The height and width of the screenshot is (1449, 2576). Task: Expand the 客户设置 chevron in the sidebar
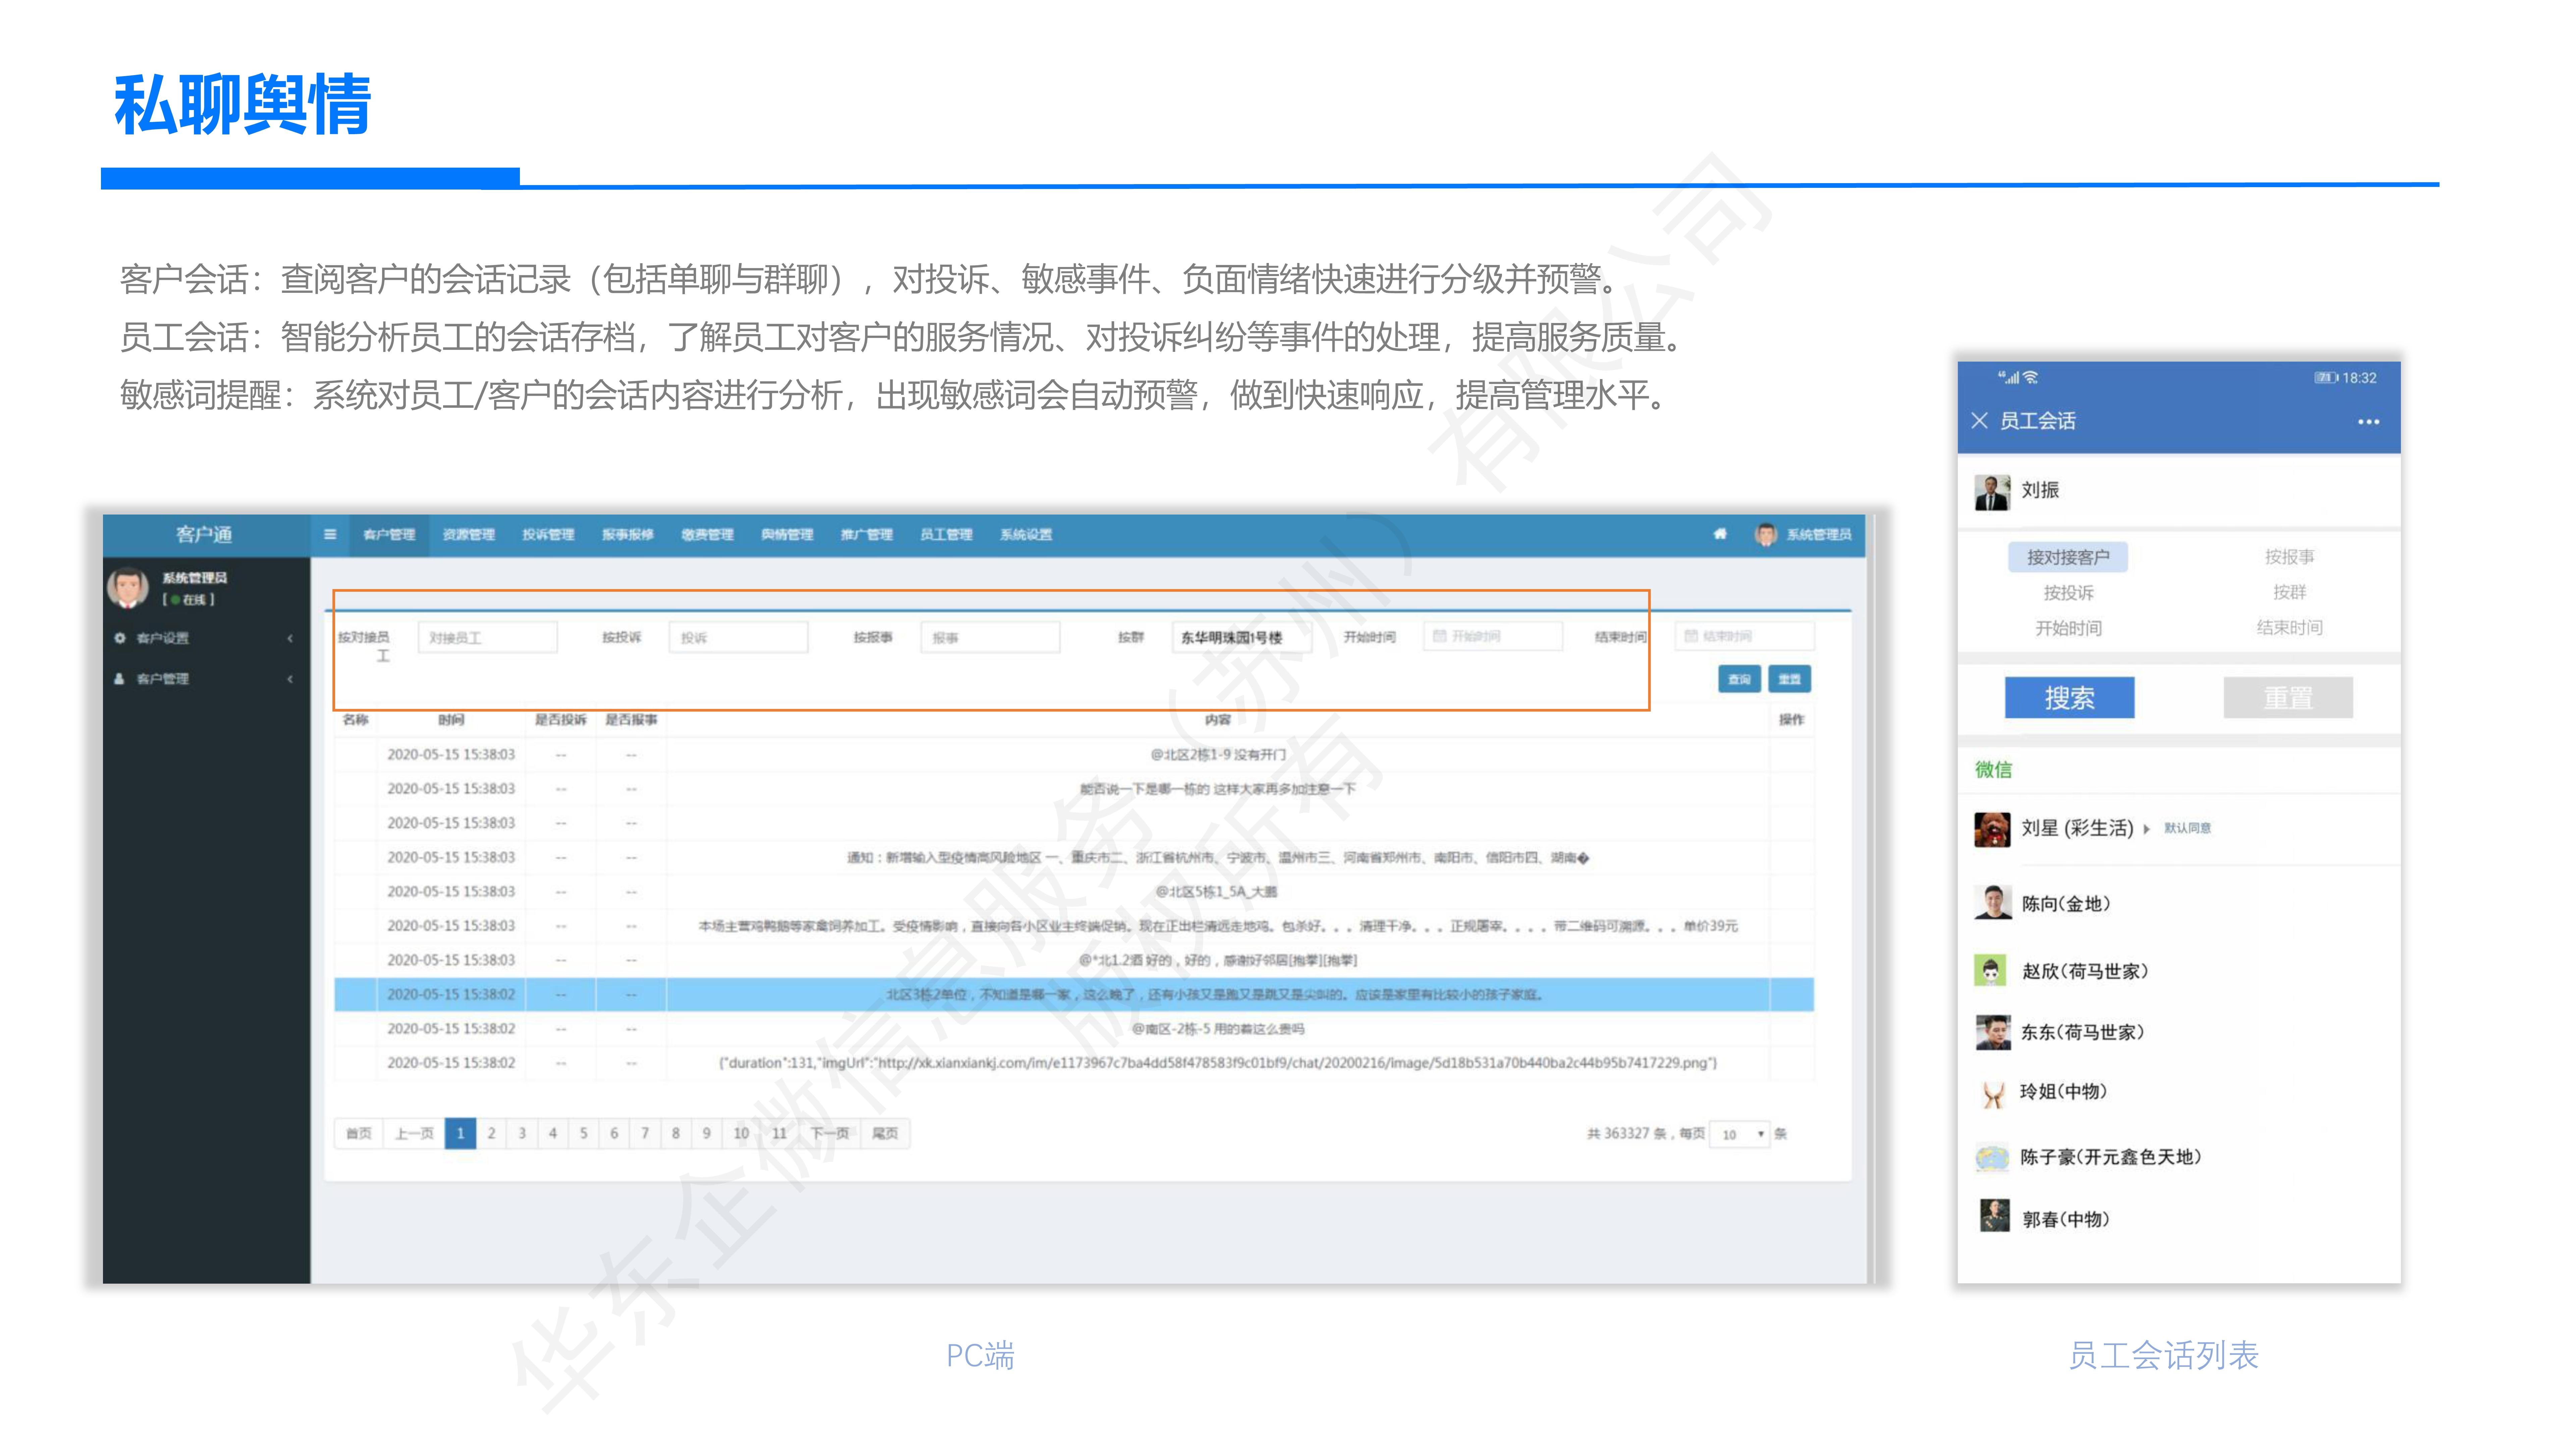(290, 638)
